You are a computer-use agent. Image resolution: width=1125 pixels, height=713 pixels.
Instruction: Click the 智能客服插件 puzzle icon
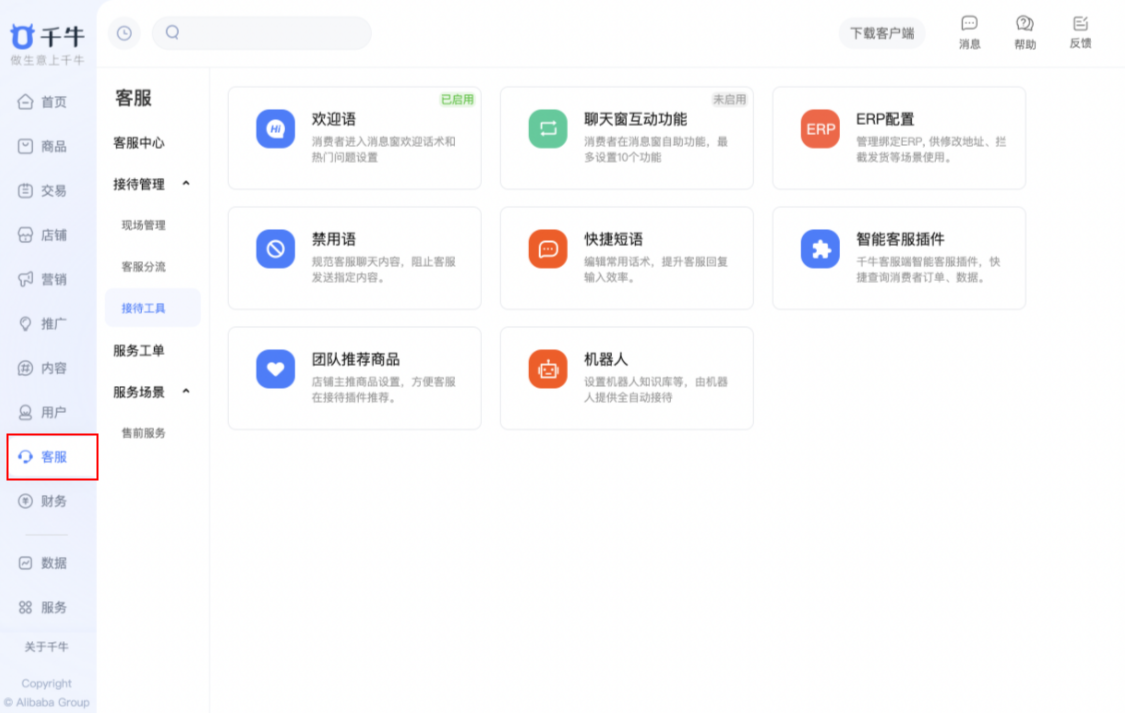(820, 249)
